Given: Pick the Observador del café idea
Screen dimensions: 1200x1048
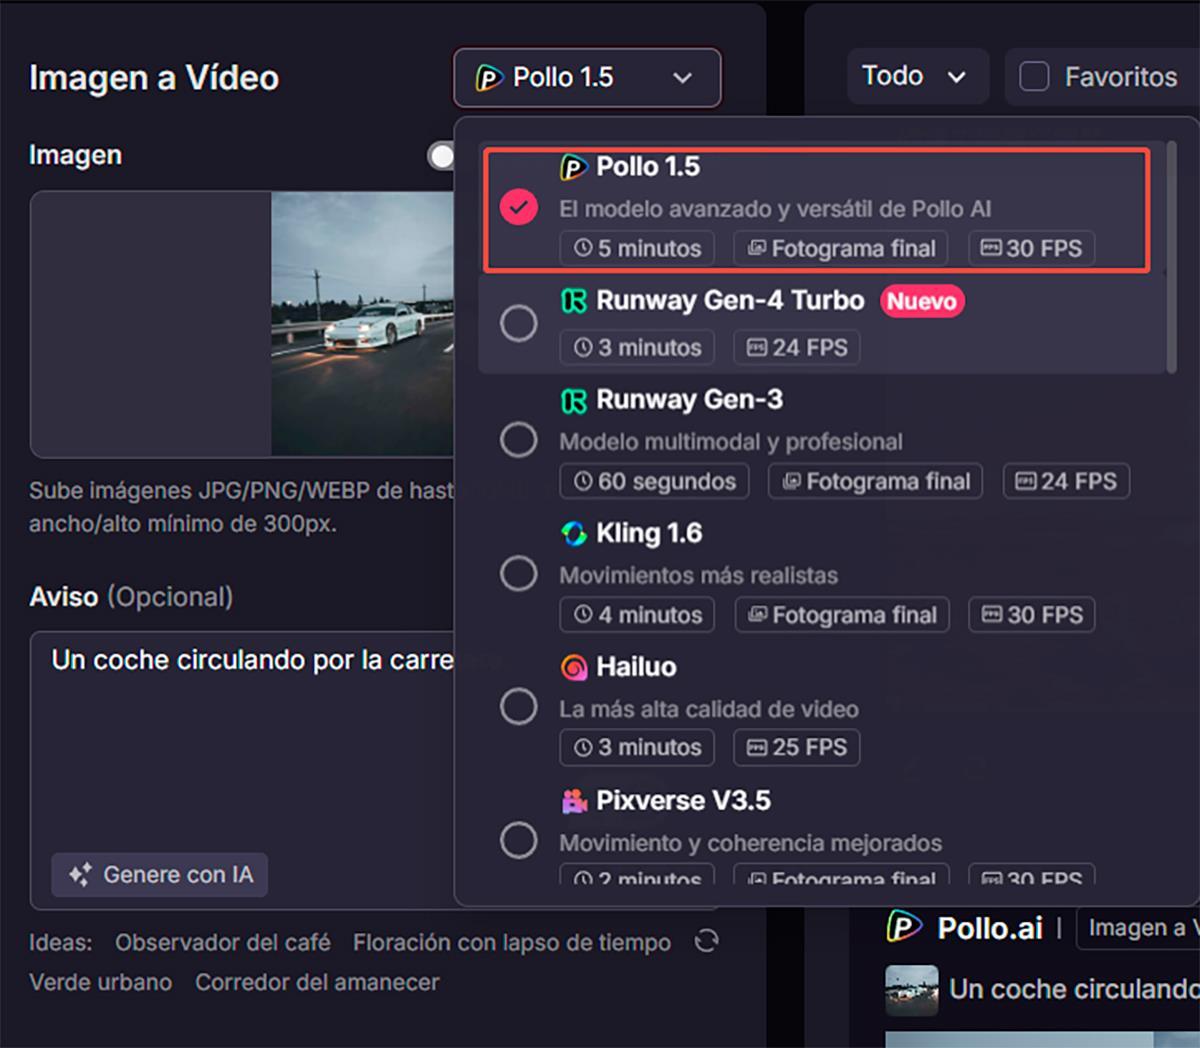Looking at the screenshot, I should [x=222, y=943].
